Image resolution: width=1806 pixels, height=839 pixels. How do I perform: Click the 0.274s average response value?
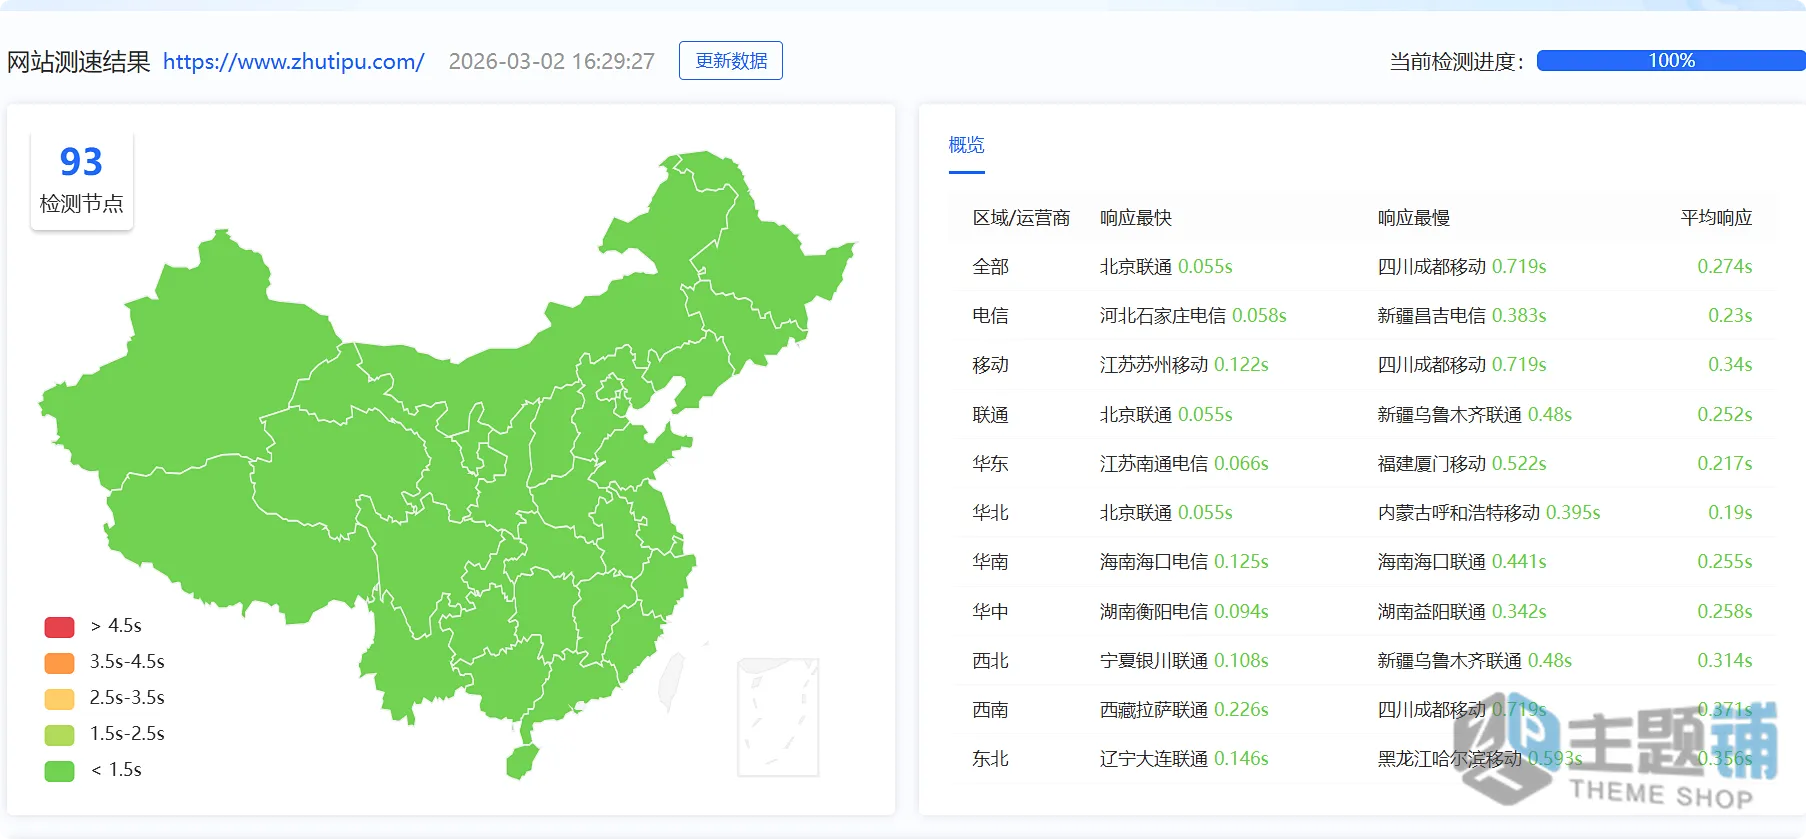pos(1724,266)
